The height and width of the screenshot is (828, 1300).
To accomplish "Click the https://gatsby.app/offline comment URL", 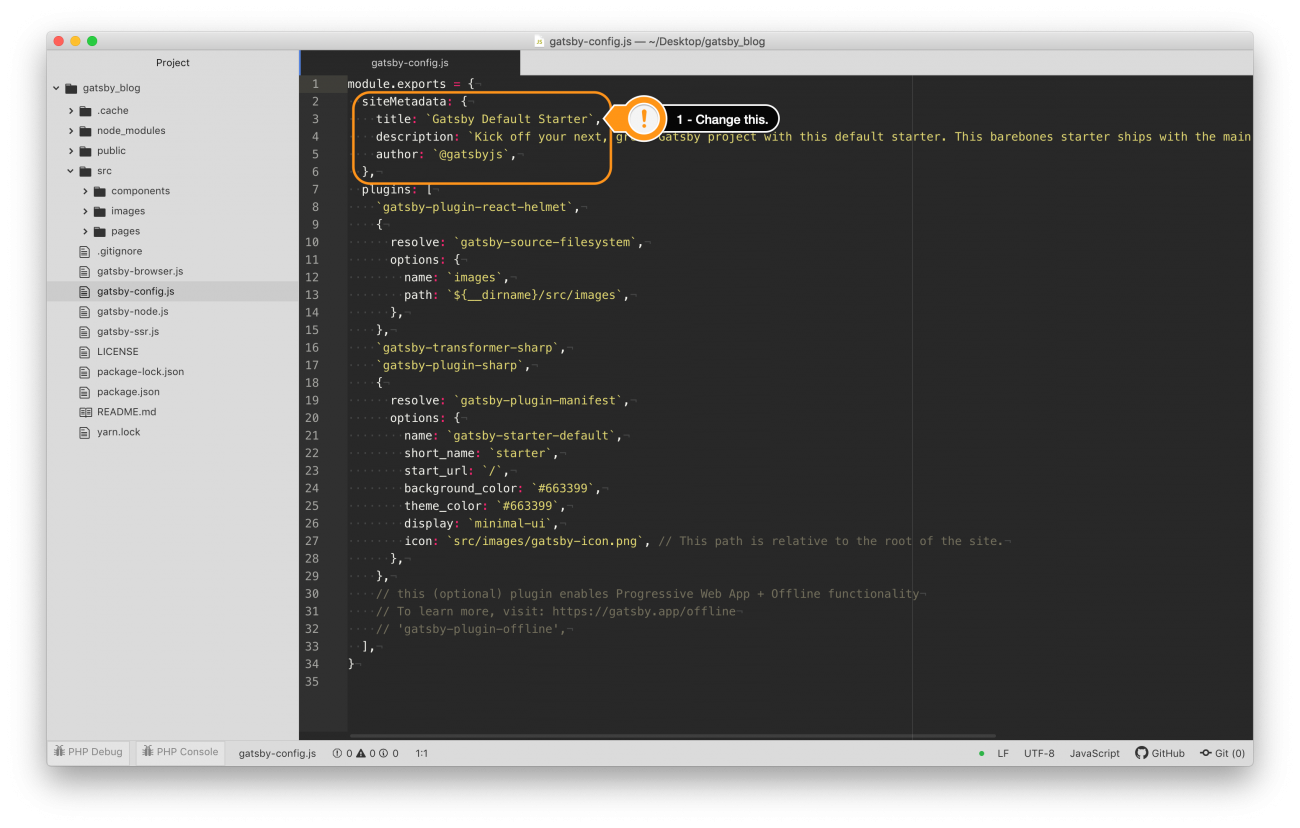I will click(642, 611).
